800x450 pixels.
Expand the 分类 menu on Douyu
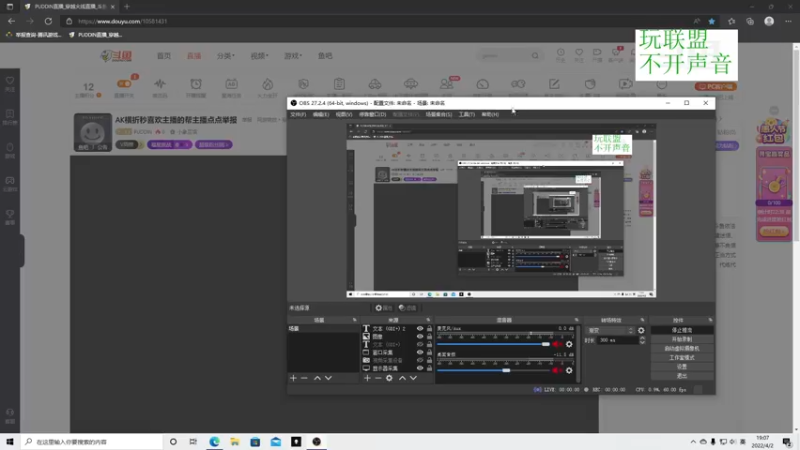[x=225, y=56]
